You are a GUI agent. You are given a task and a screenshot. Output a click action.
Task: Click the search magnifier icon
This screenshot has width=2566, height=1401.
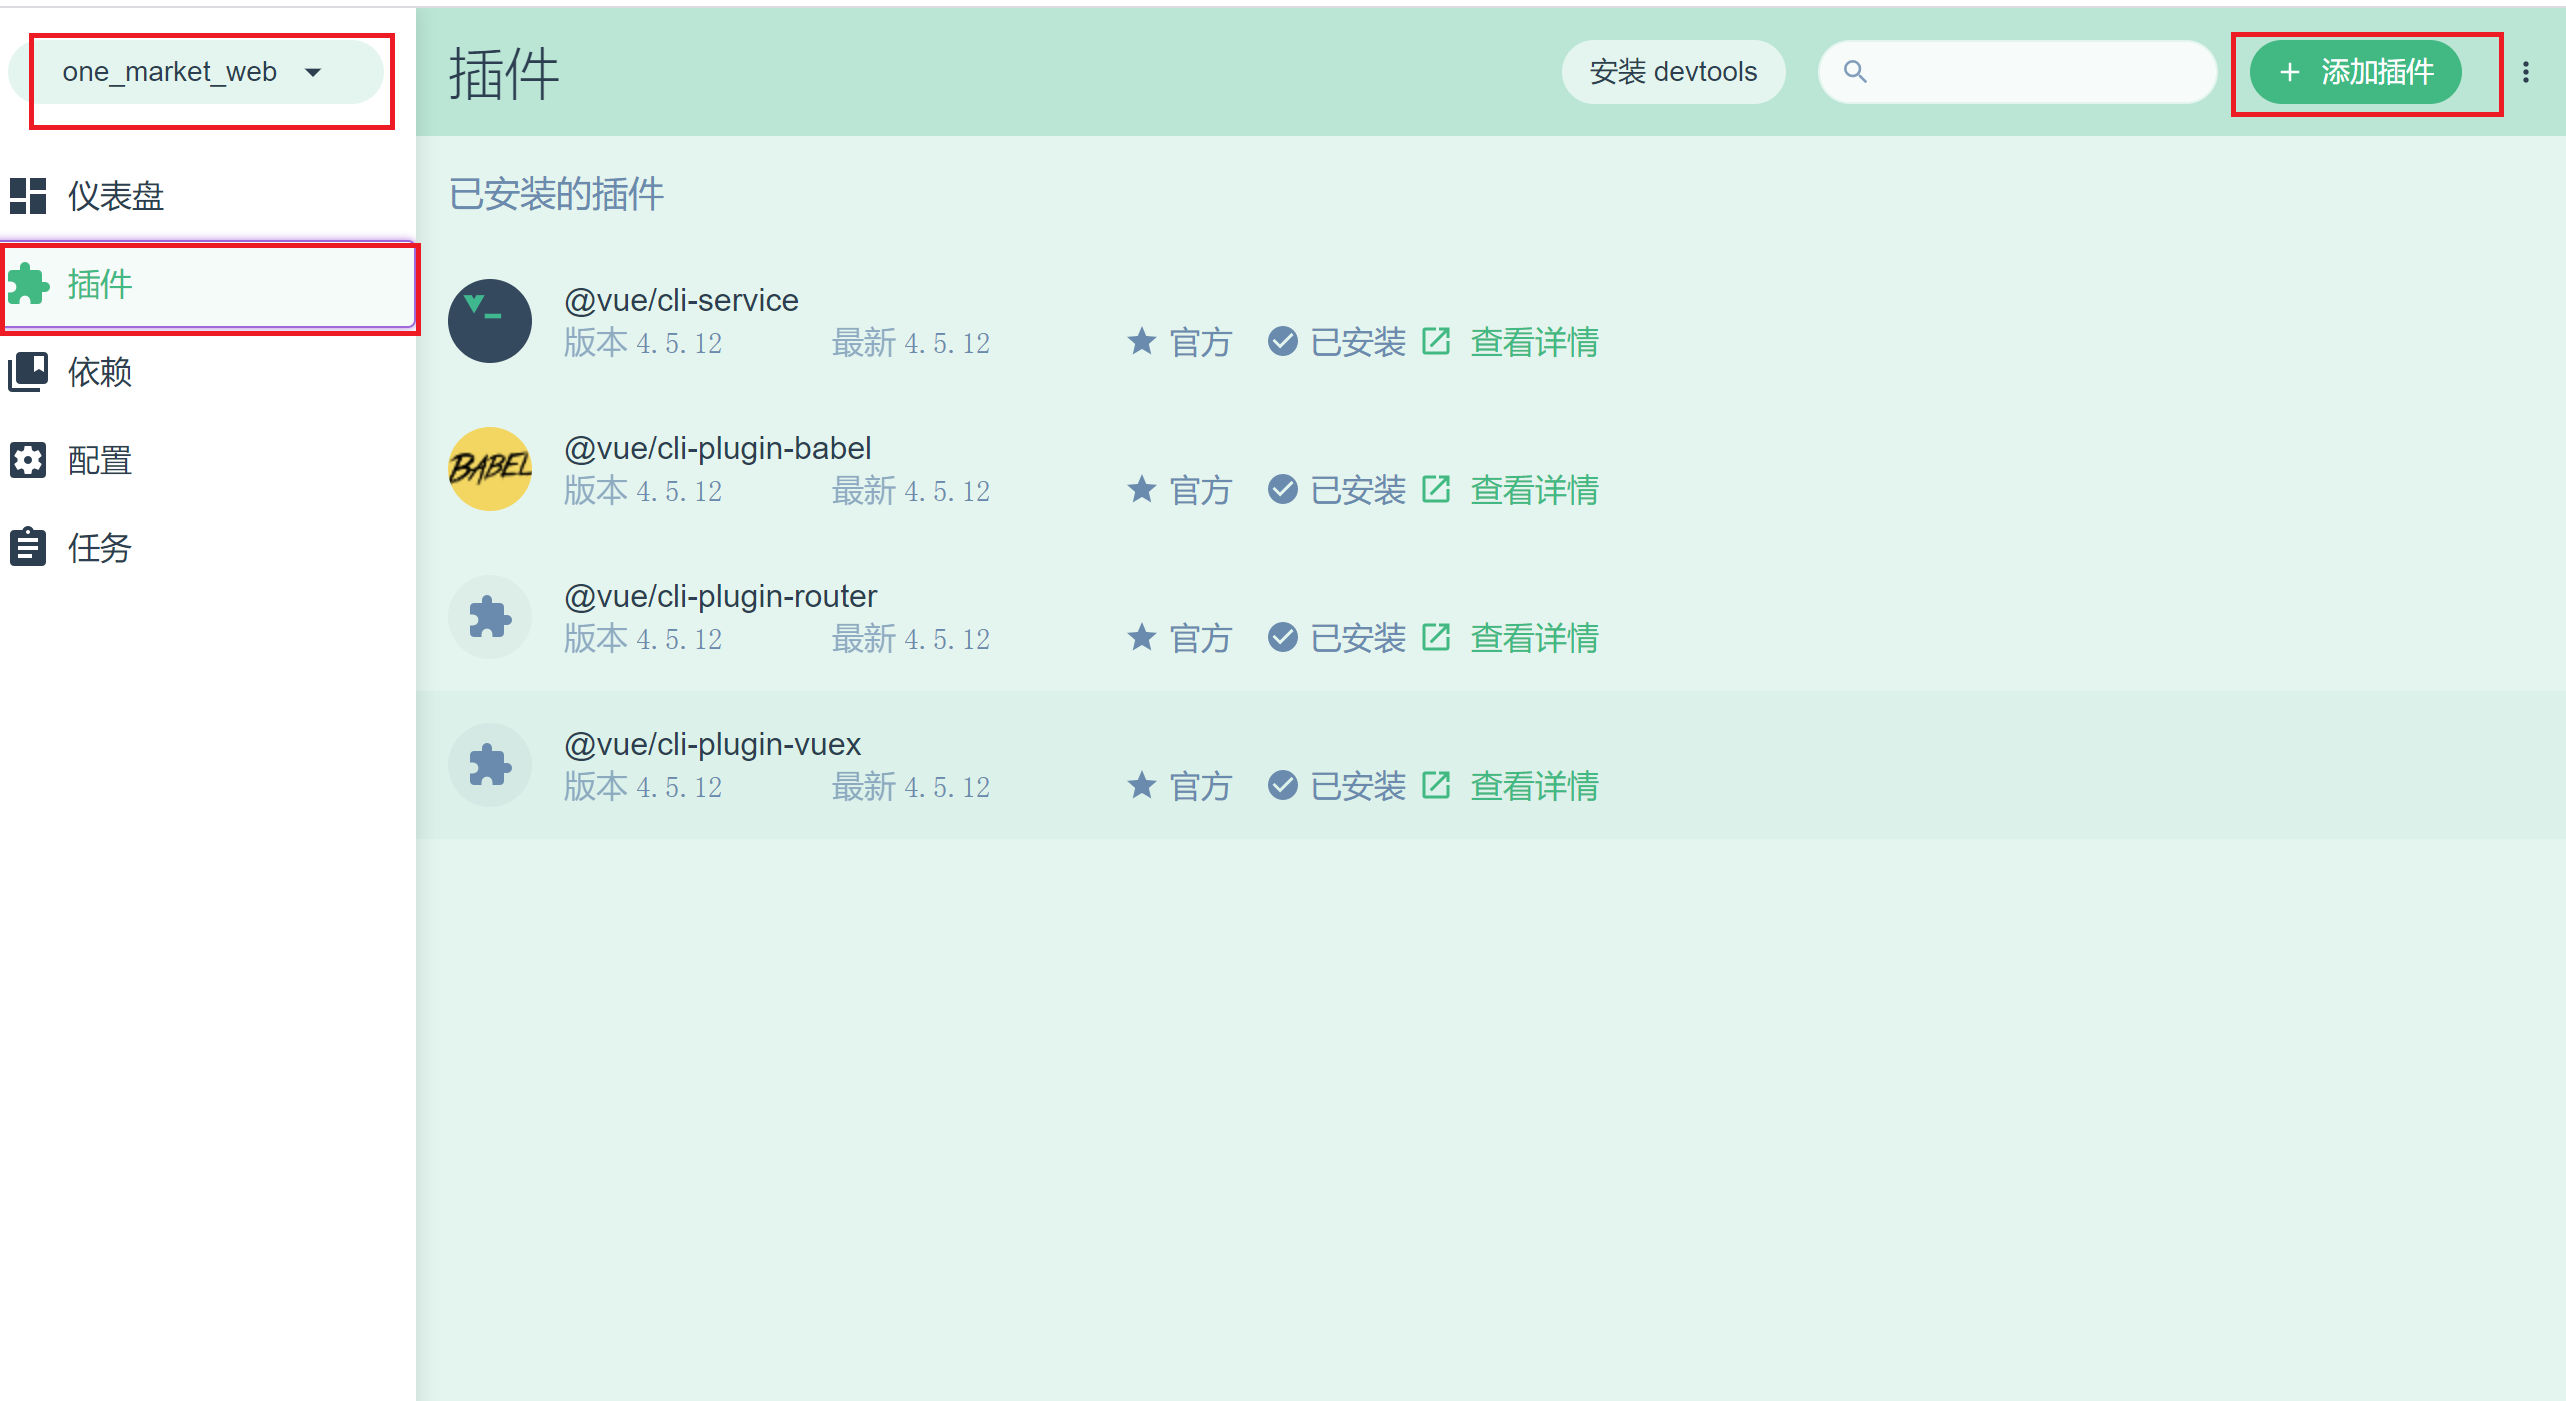coord(1856,71)
